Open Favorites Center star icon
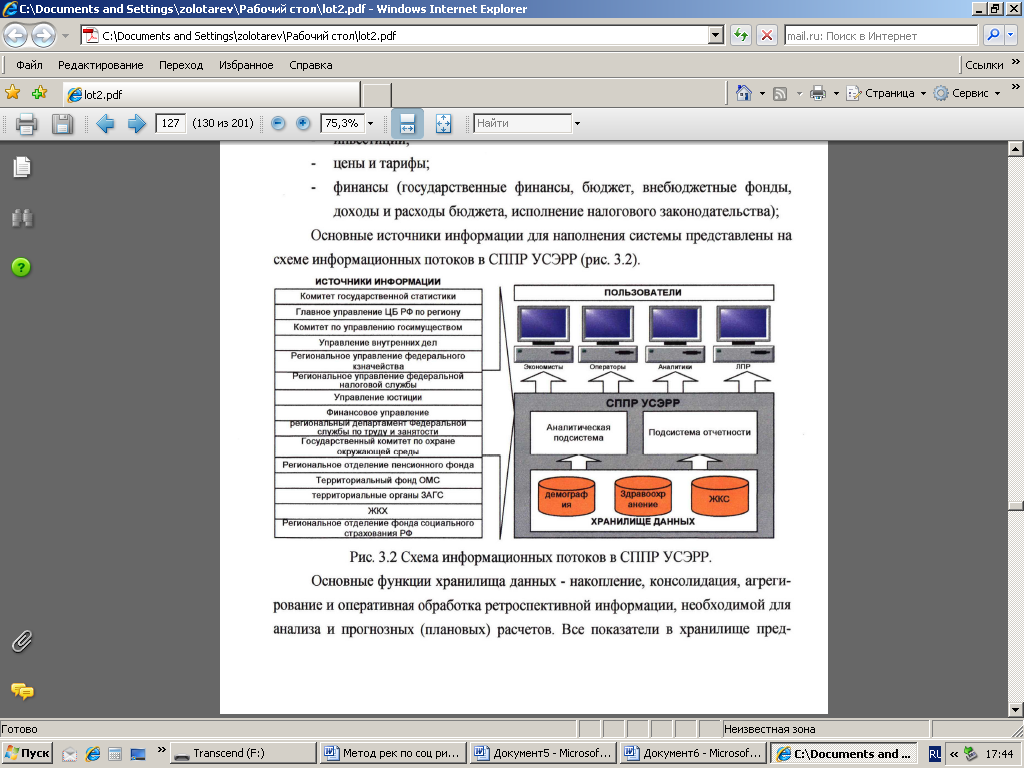 [x=12, y=93]
